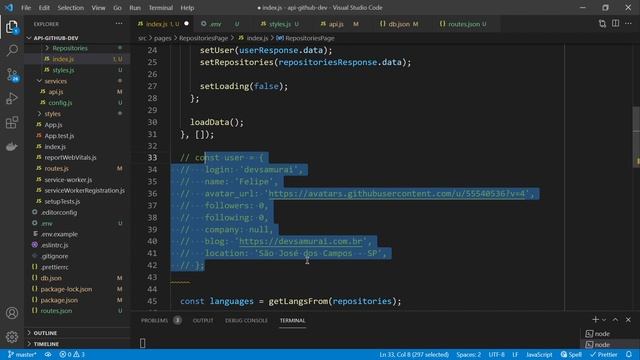This screenshot has height=360, width=640.
Task: Click errors and warnings status indicator
Action: click(72, 354)
